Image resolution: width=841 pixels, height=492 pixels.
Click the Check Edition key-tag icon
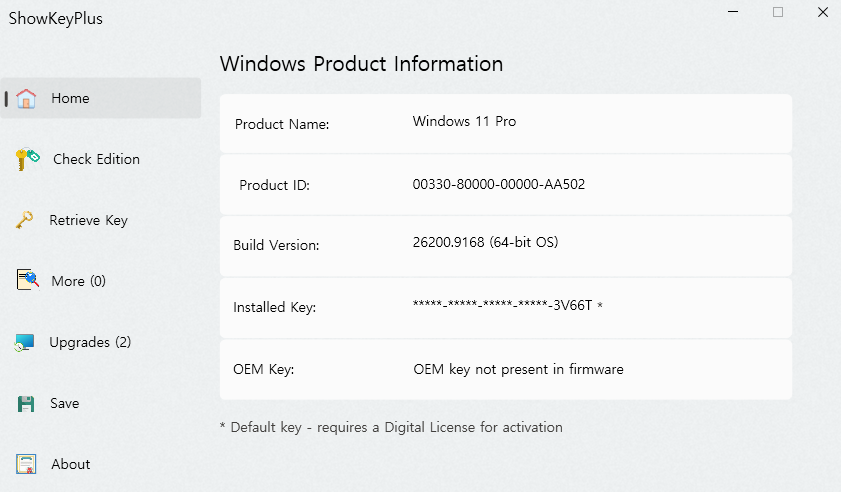point(27,159)
